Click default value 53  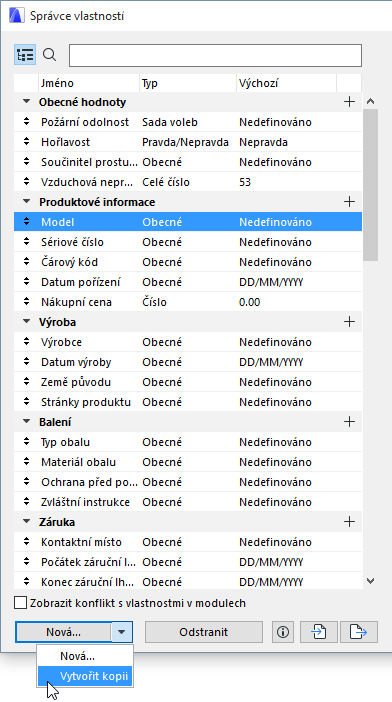[245, 182]
